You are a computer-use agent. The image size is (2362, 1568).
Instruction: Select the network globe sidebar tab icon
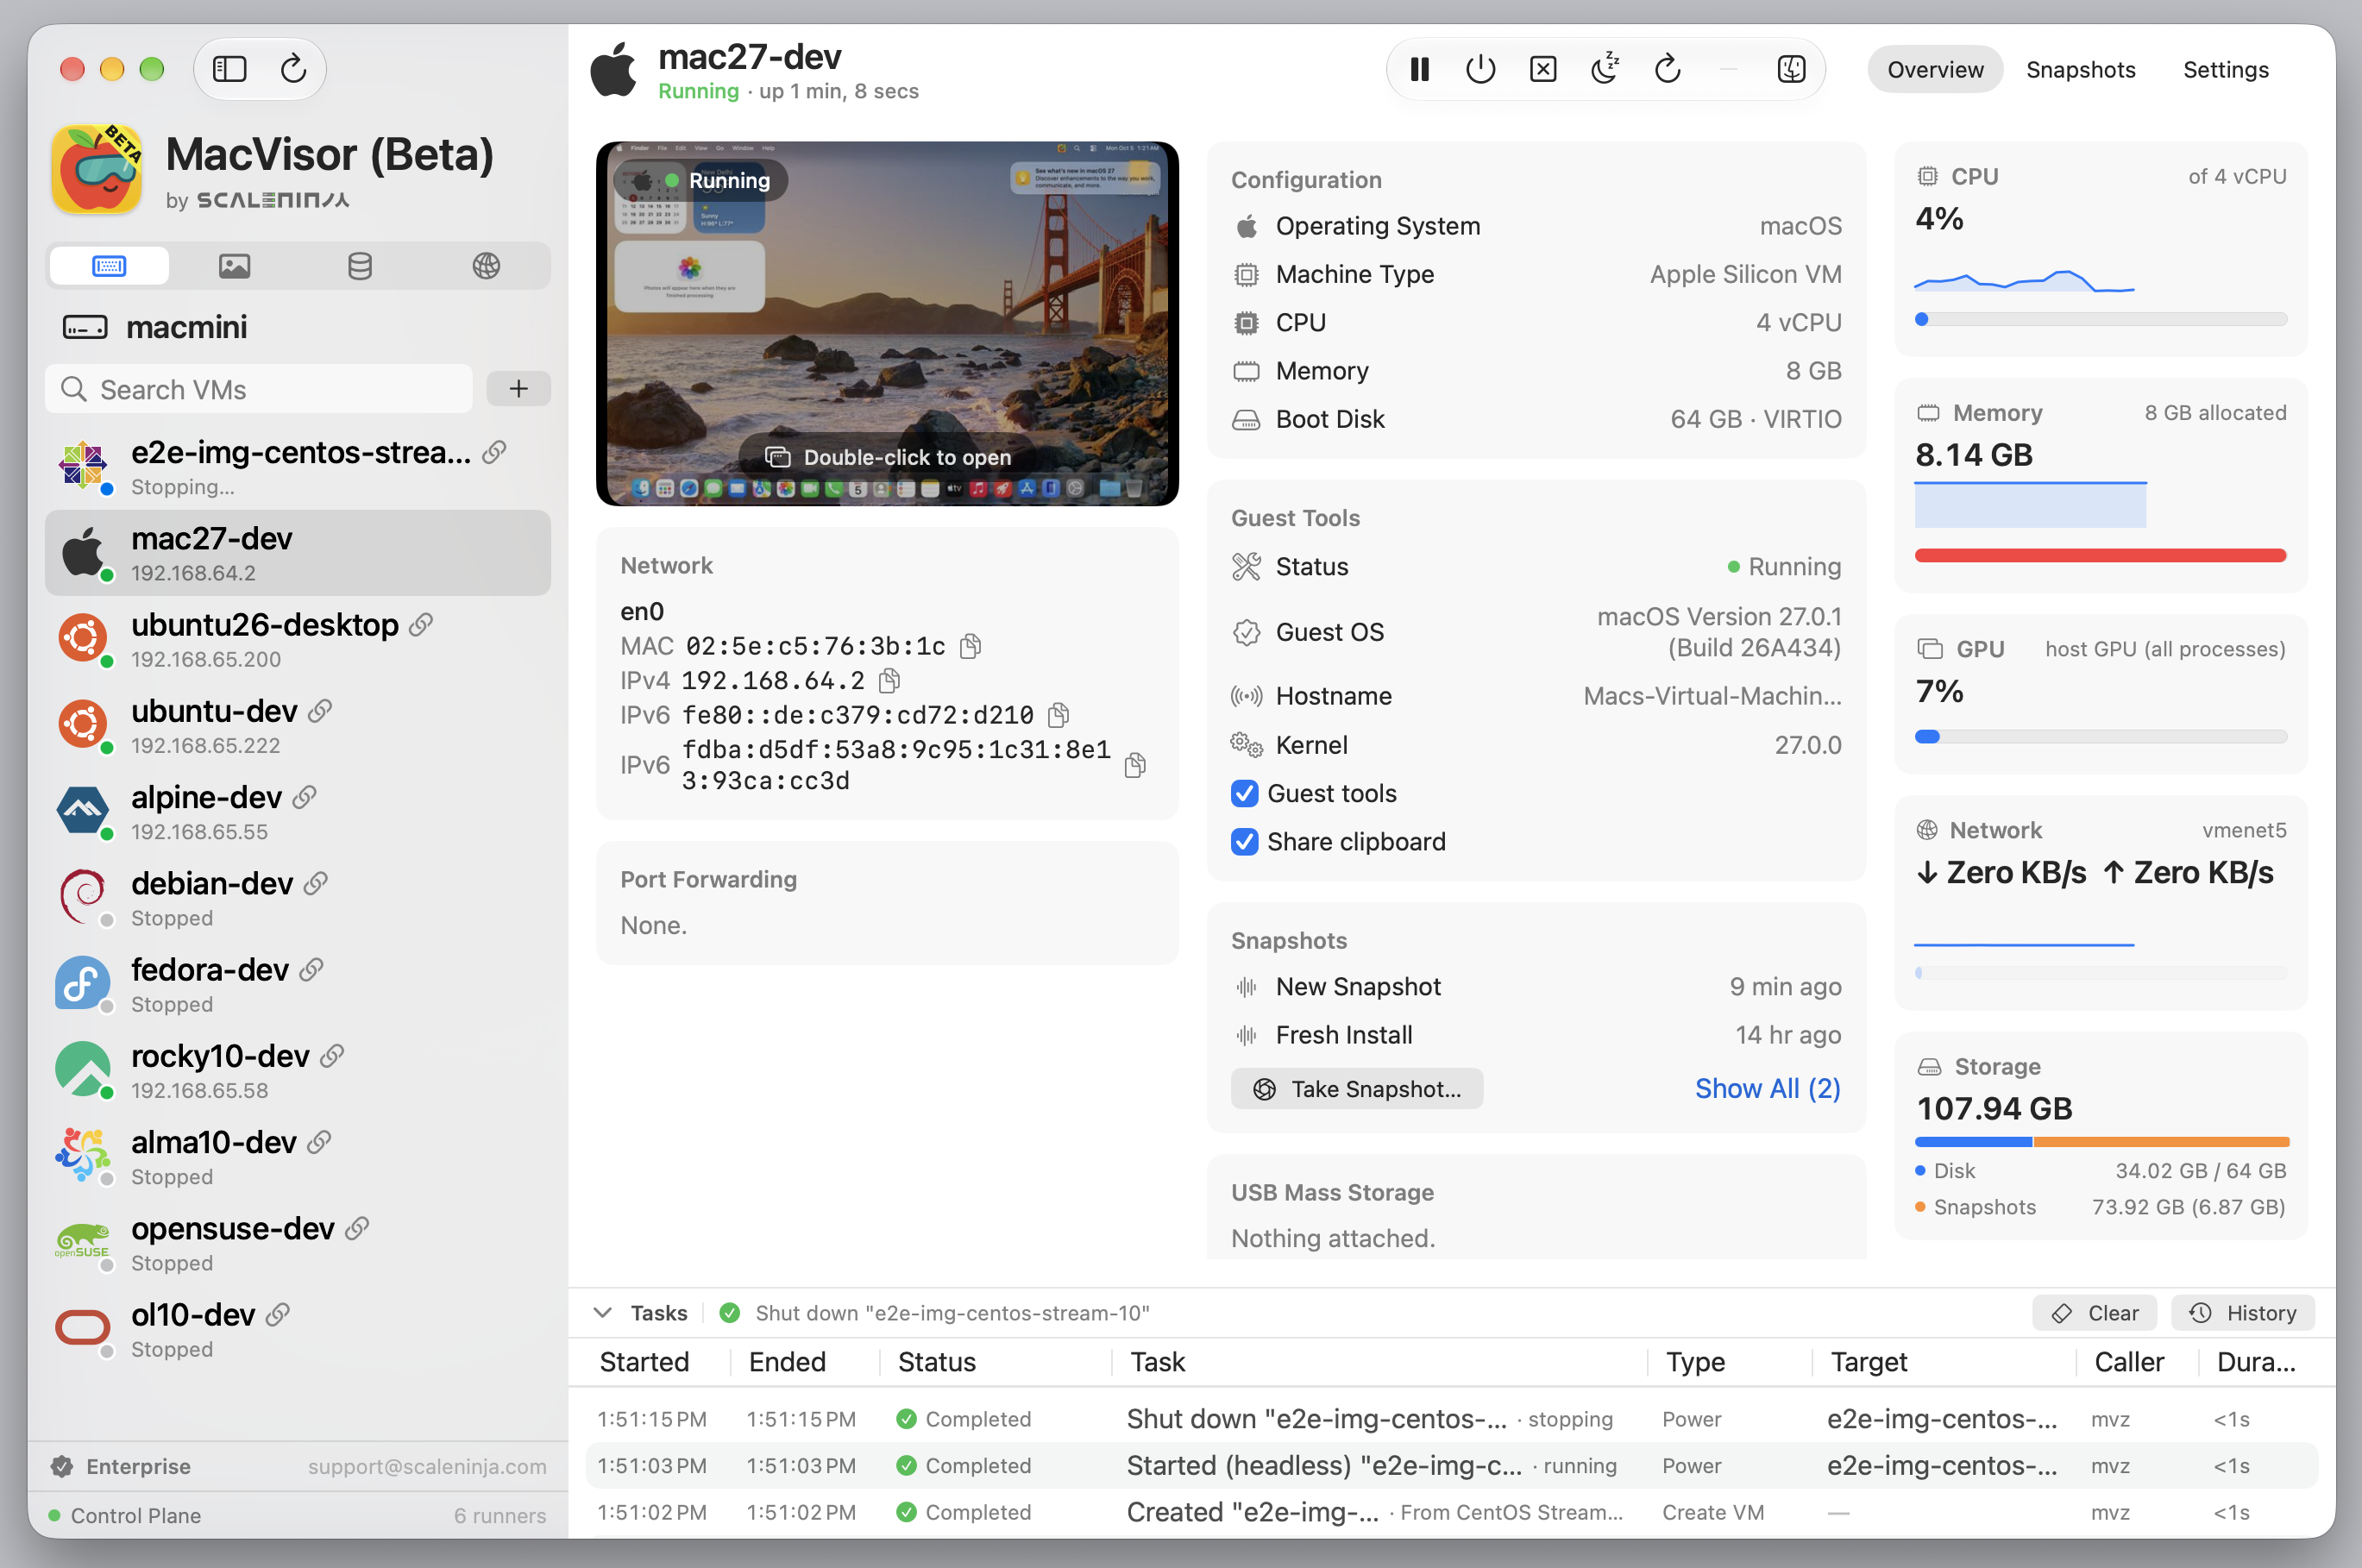[x=486, y=266]
